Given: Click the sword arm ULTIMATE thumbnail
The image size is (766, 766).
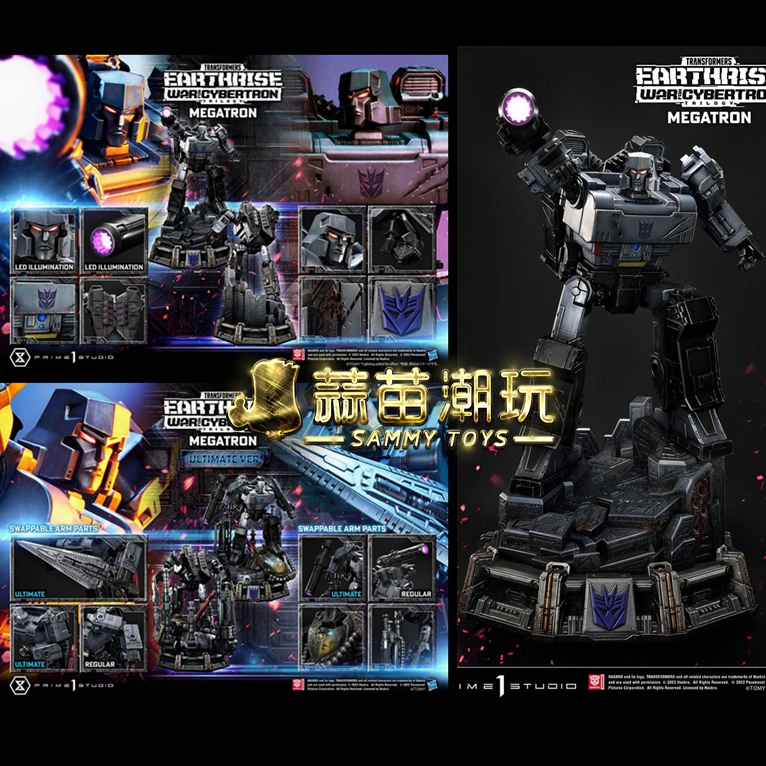Looking at the screenshot, I should 79,568.
